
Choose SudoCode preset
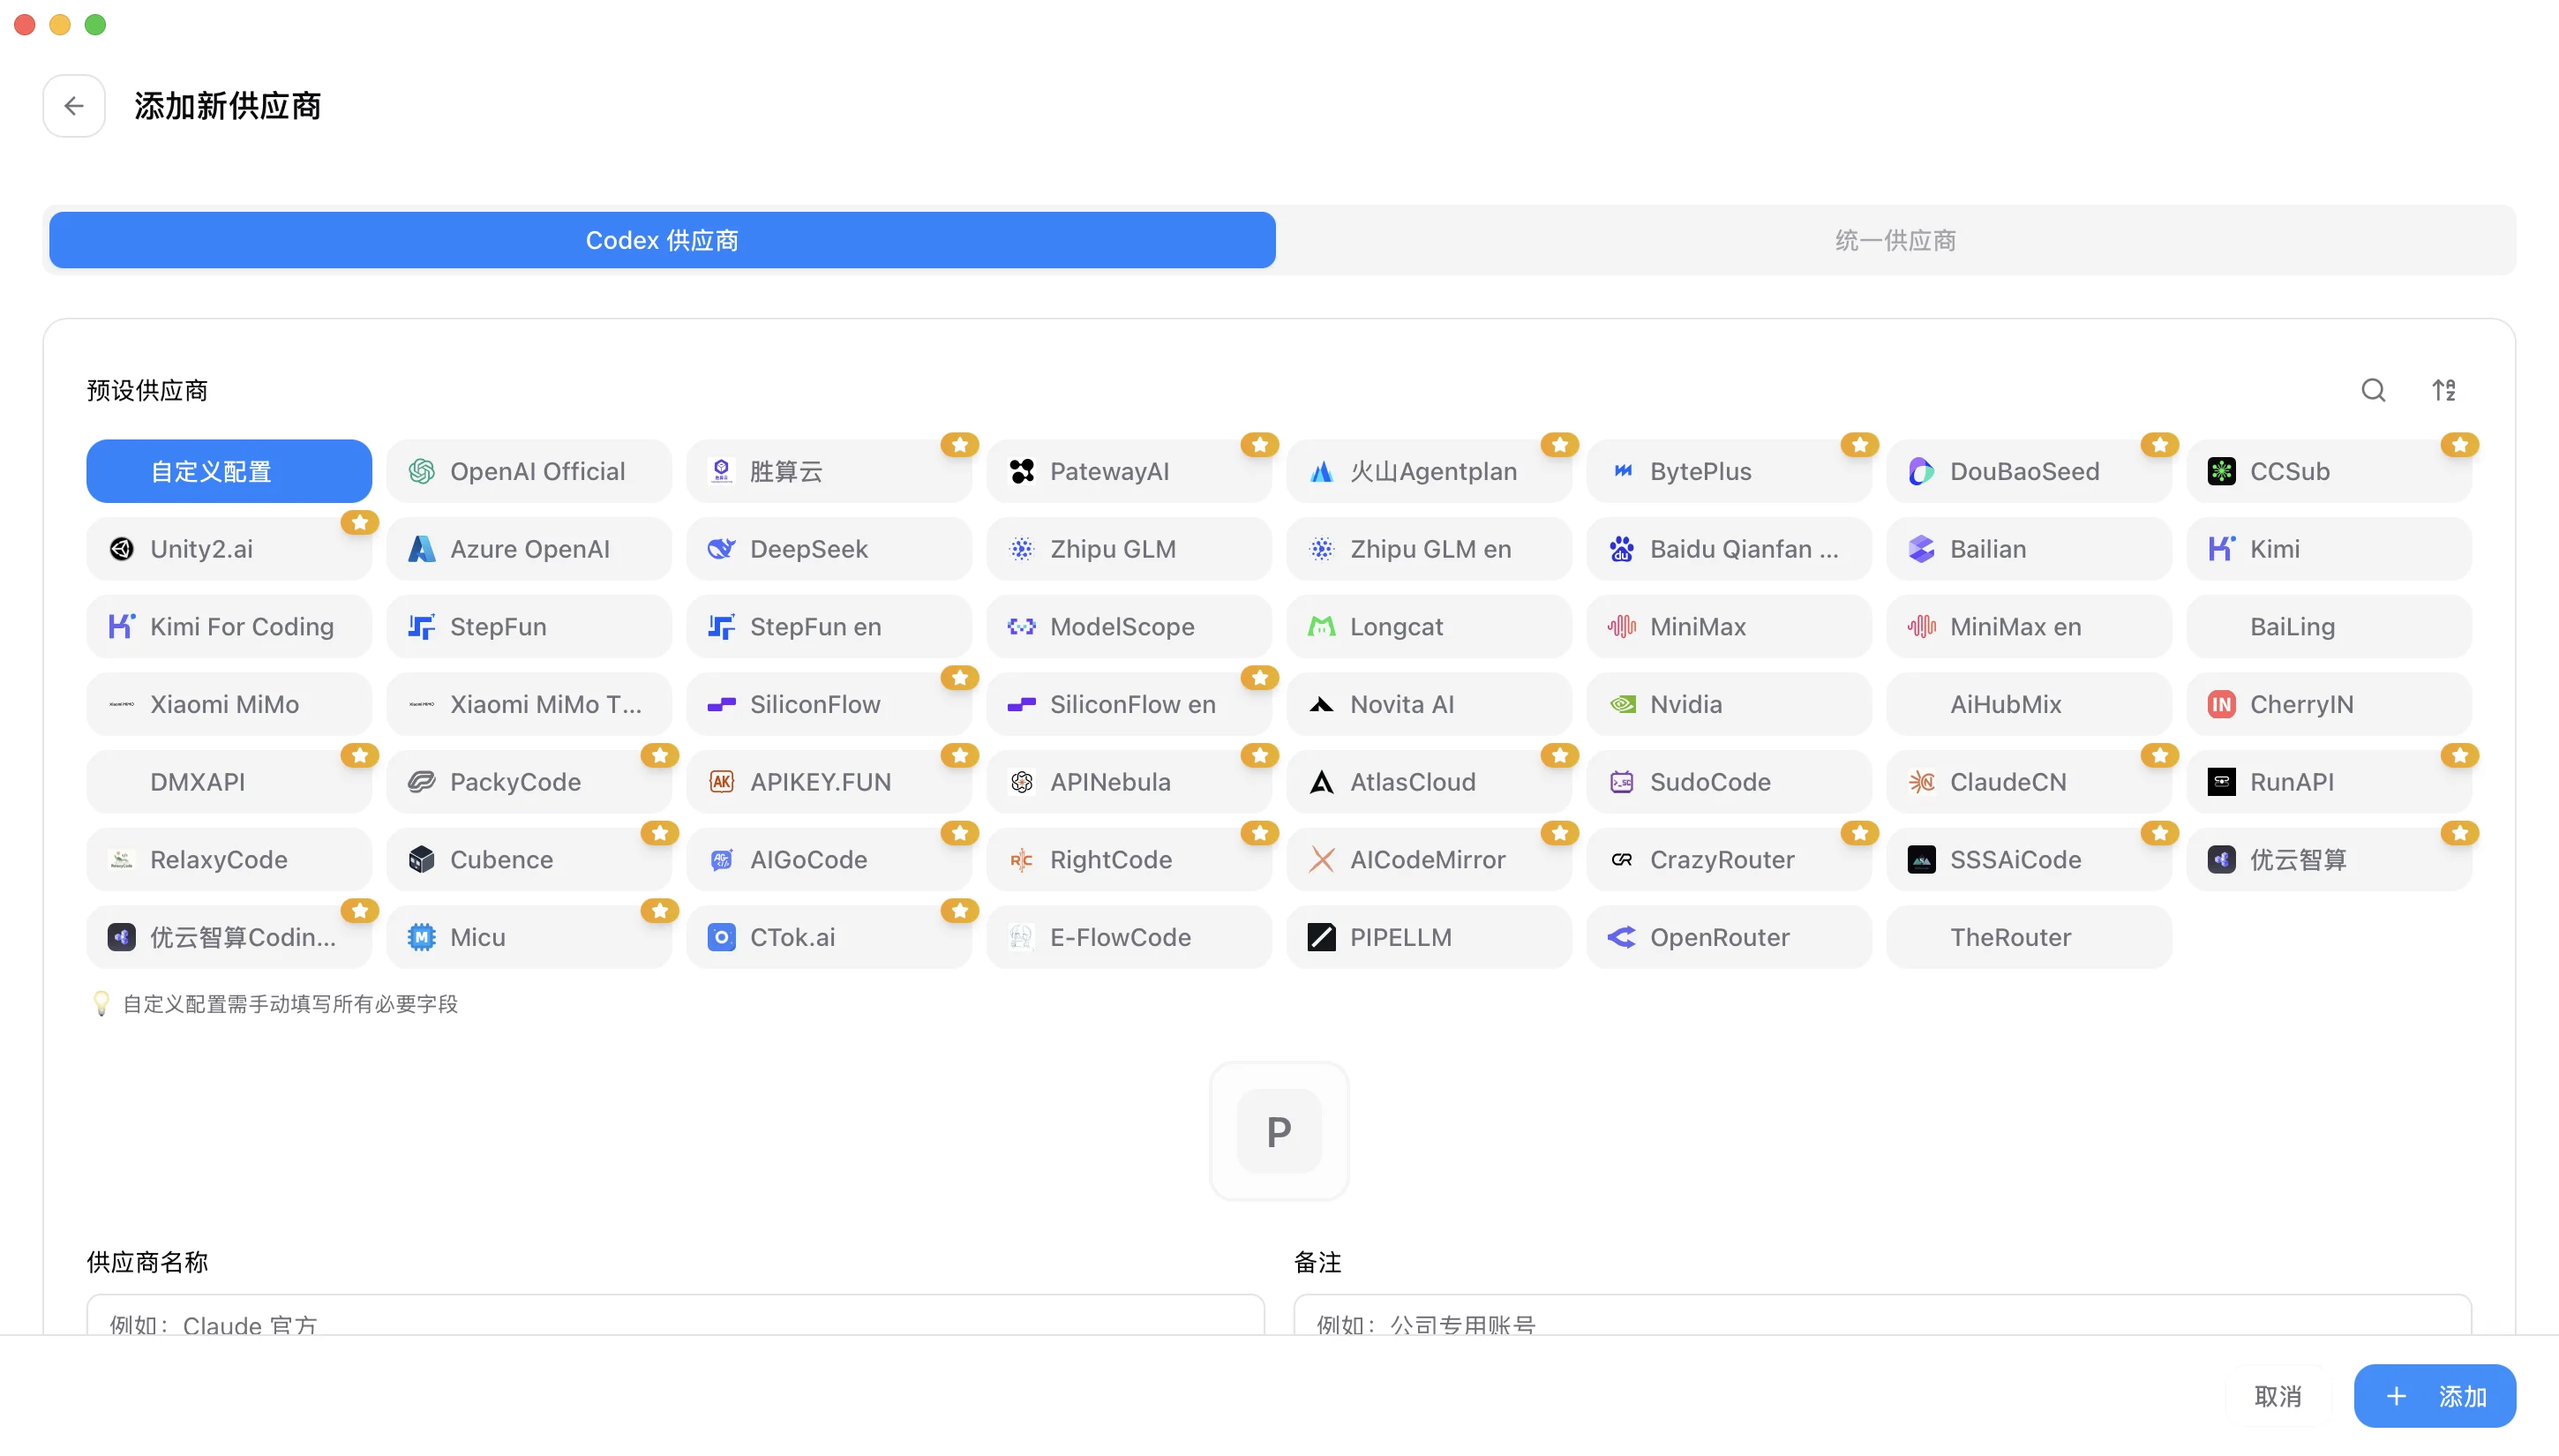point(1729,782)
